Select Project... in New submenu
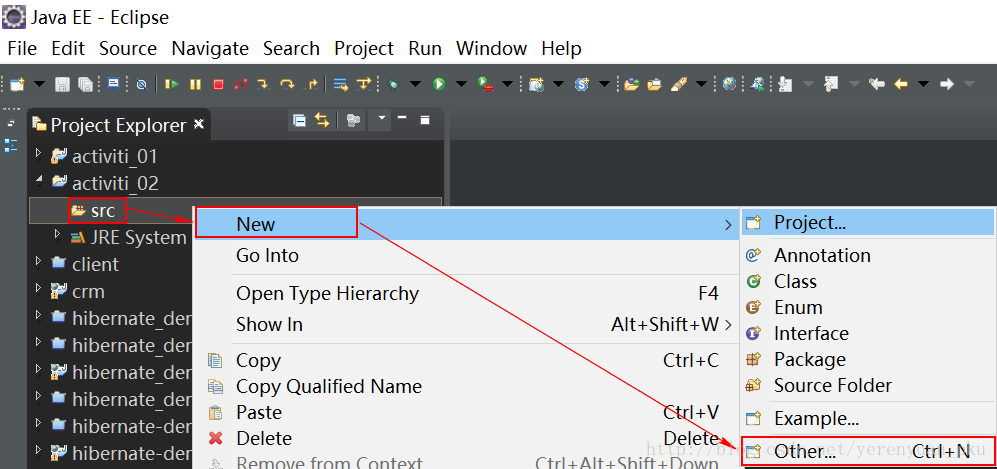The height and width of the screenshot is (469, 997). [868, 222]
